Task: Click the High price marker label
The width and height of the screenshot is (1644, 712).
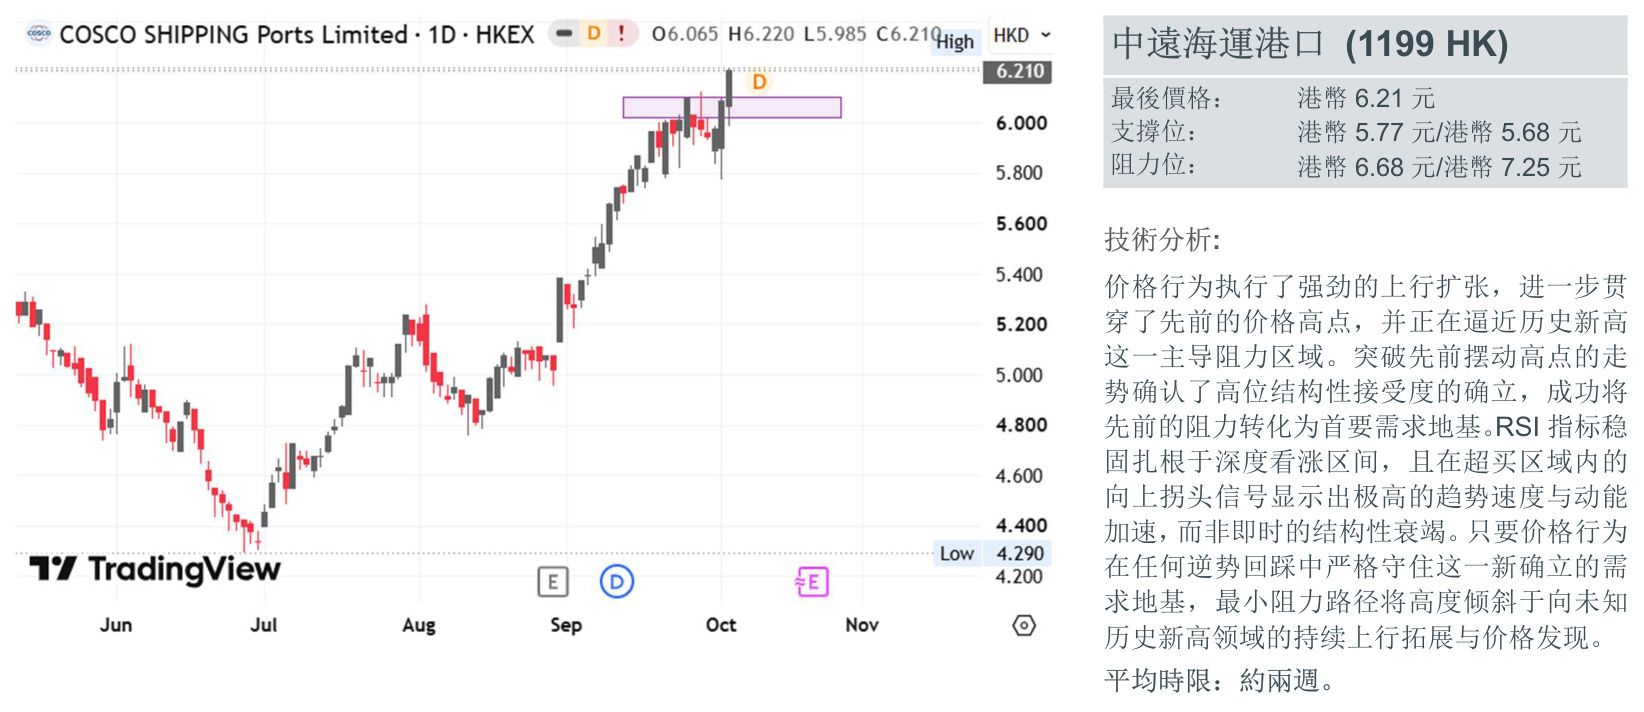Action: click(x=955, y=42)
